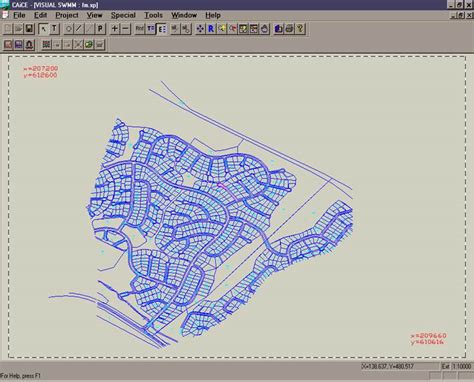This screenshot has height=382, width=474.
Task: Select the black diagonal line link tool
Action: pyautogui.click(x=79, y=29)
